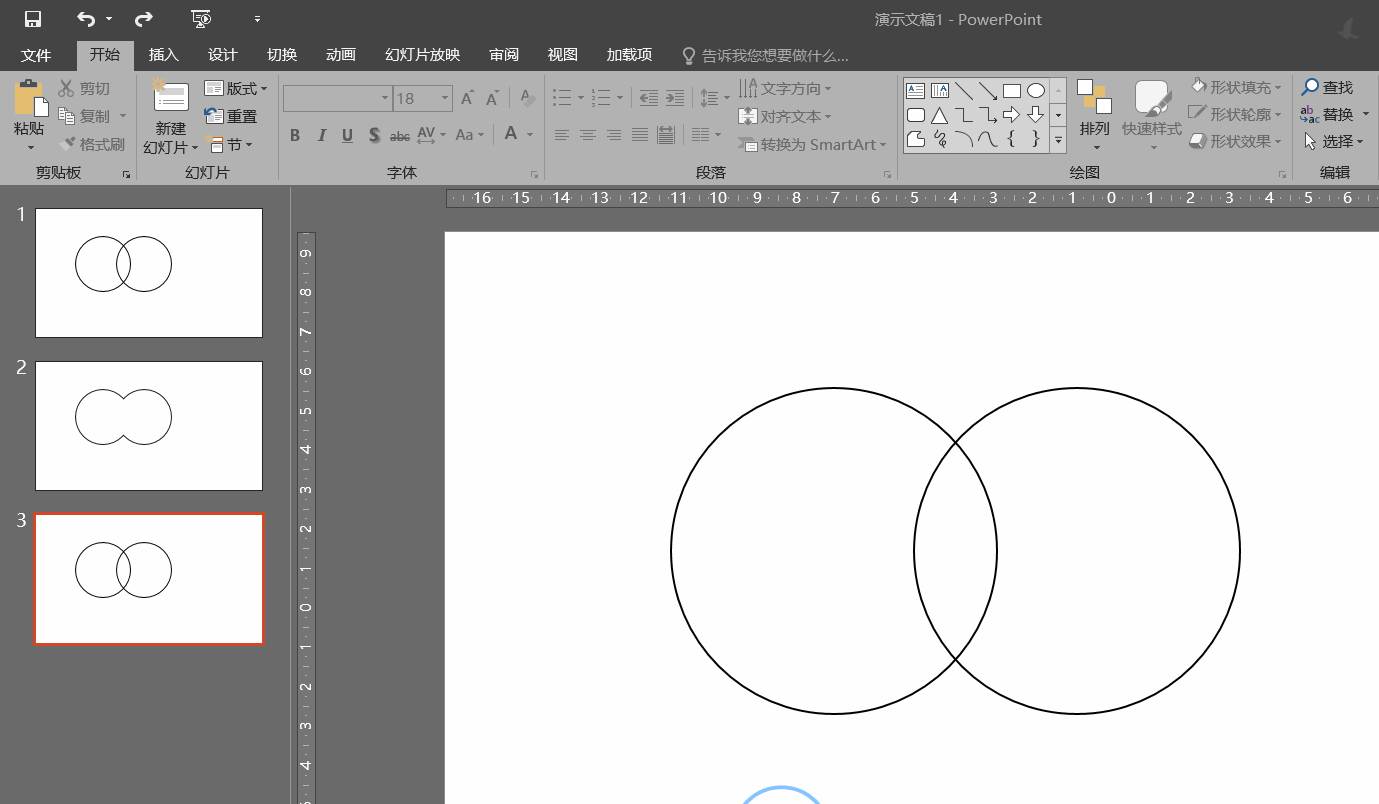The image size is (1379, 804).
Task: Click the font name combo box
Action: pos(337,98)
